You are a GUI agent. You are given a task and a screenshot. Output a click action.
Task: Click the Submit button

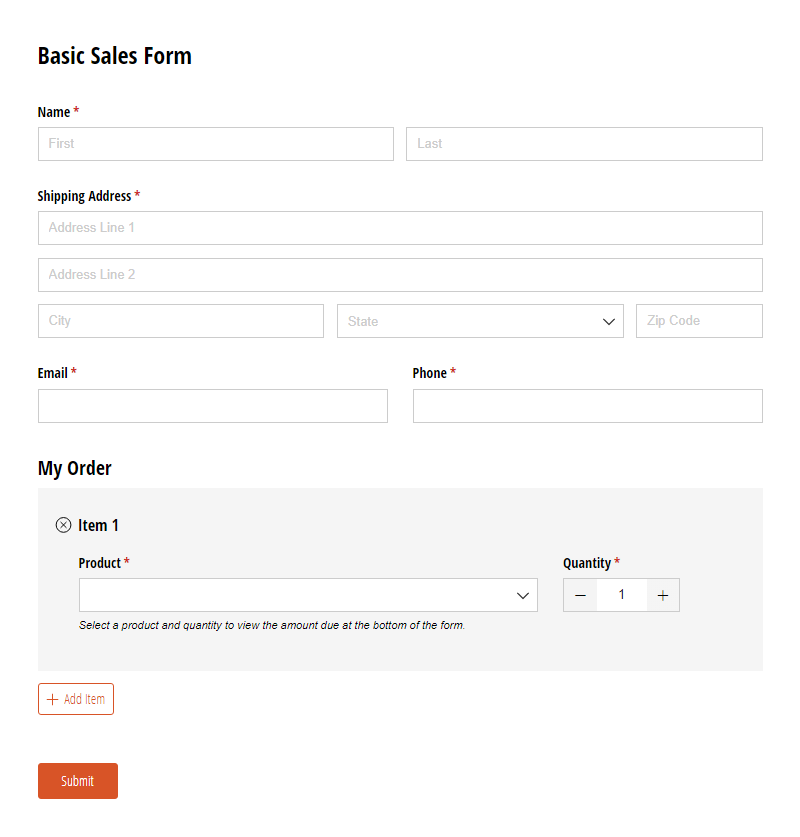click(x=77, y=781)
